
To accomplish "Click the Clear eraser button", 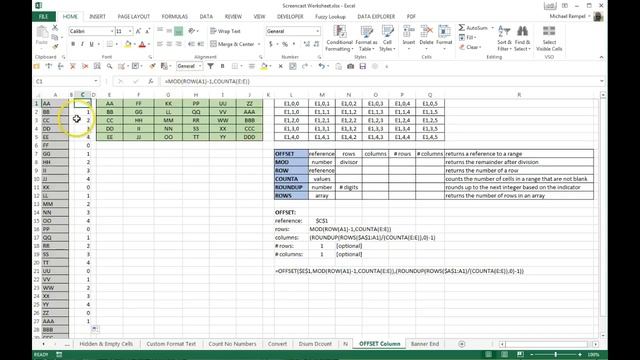I will click(470, 47).
